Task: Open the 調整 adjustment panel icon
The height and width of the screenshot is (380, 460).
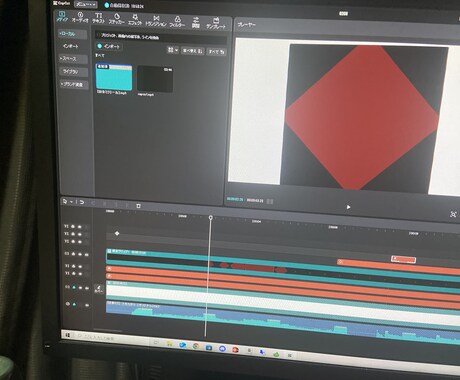Action: (x=196, y=22)
